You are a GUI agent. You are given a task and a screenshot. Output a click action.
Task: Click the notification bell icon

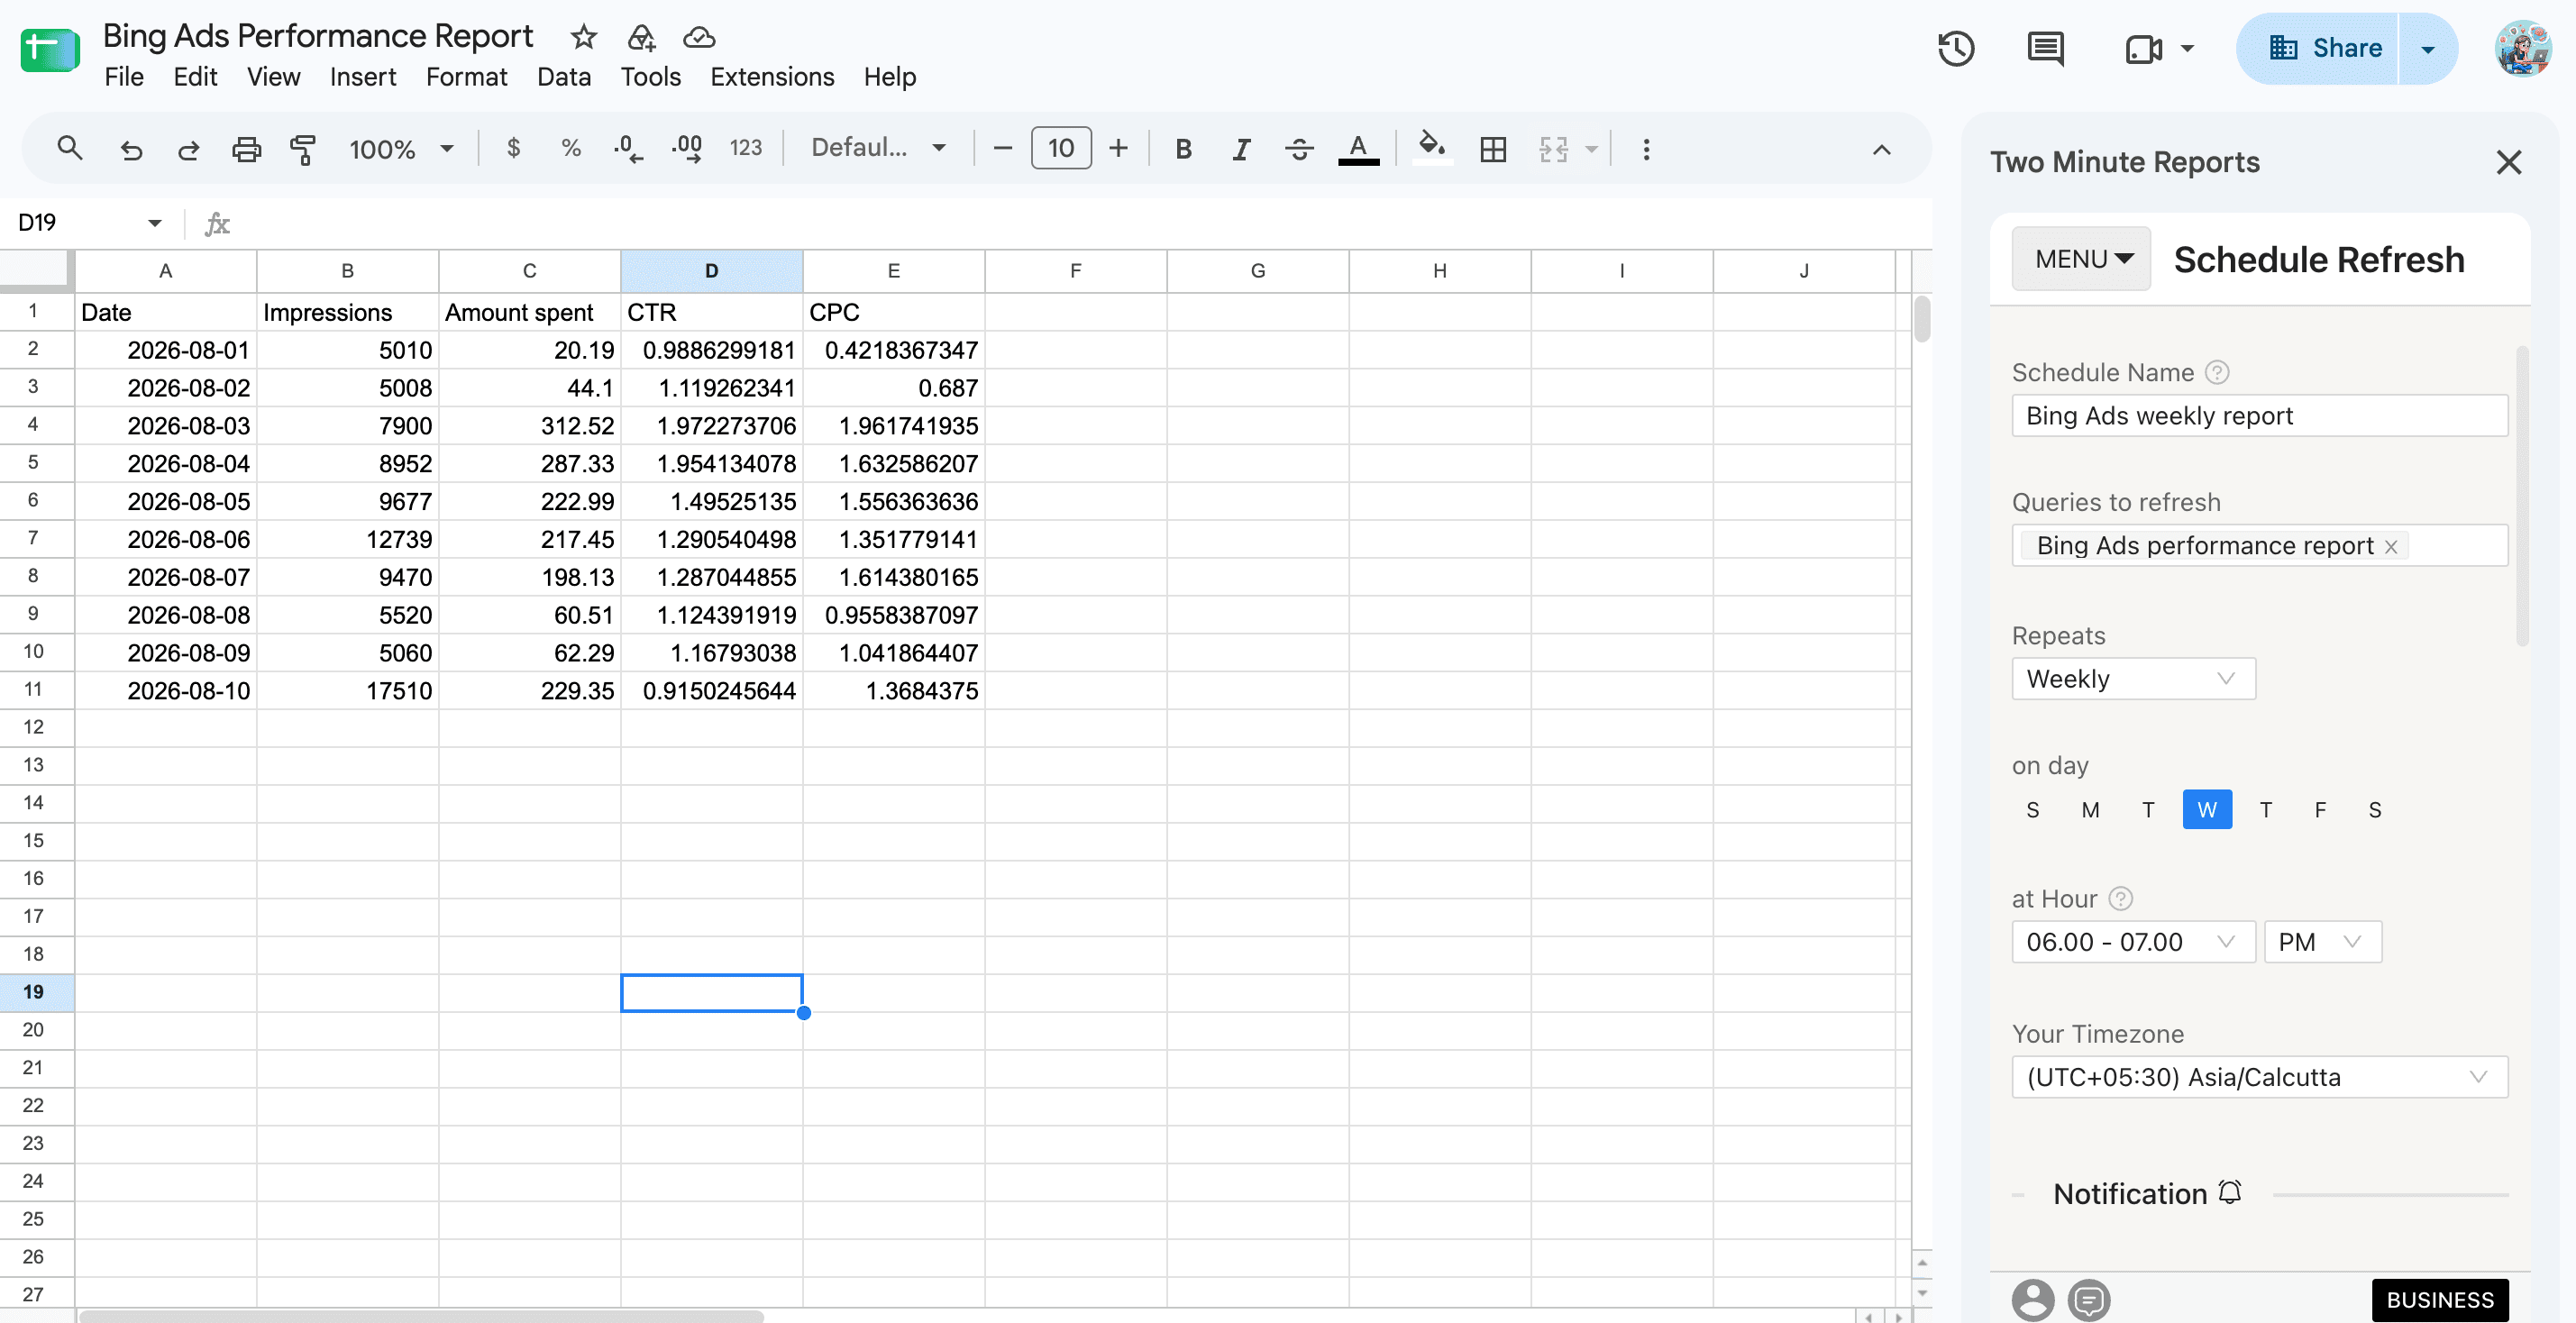pyautogui.click(x=2230, y=1192)
